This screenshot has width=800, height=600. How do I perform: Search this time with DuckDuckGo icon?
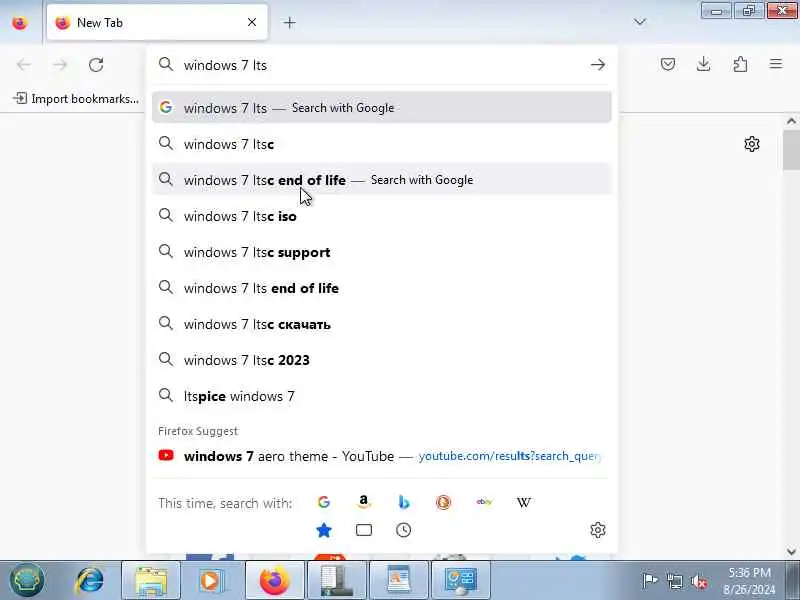click(x=443, y=503)
